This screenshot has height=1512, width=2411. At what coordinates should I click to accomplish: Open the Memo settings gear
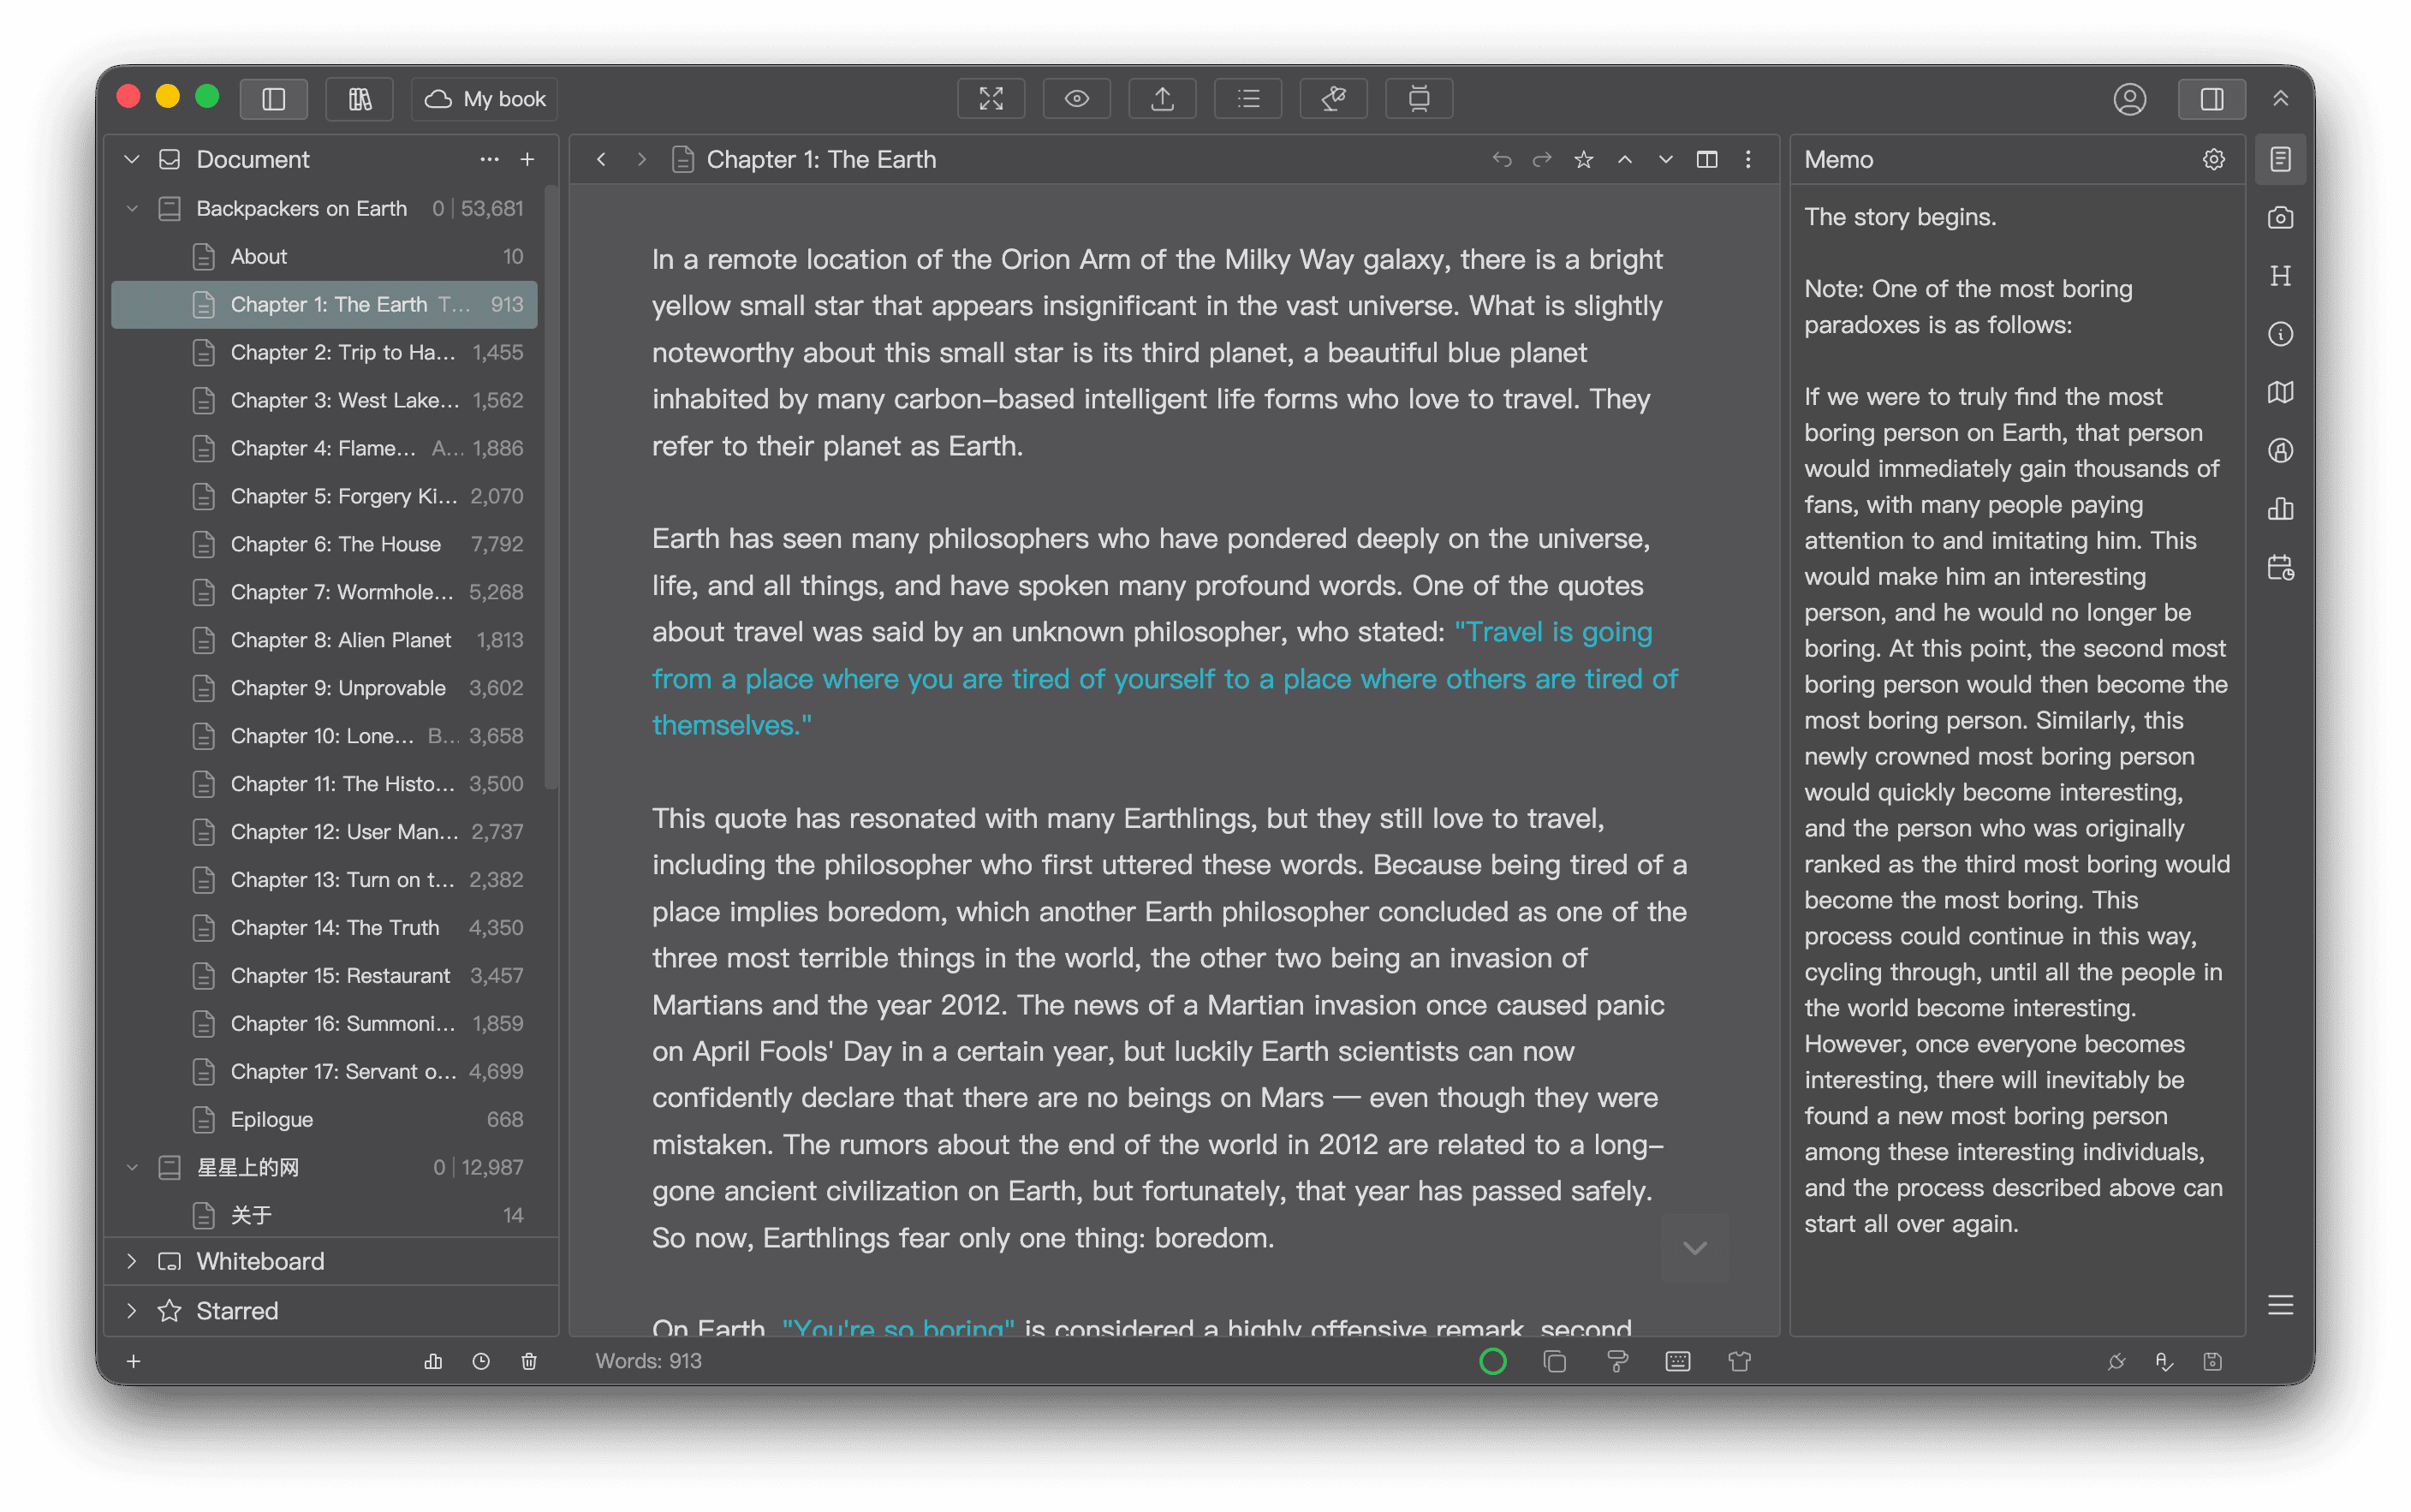tap(2213, 160)
